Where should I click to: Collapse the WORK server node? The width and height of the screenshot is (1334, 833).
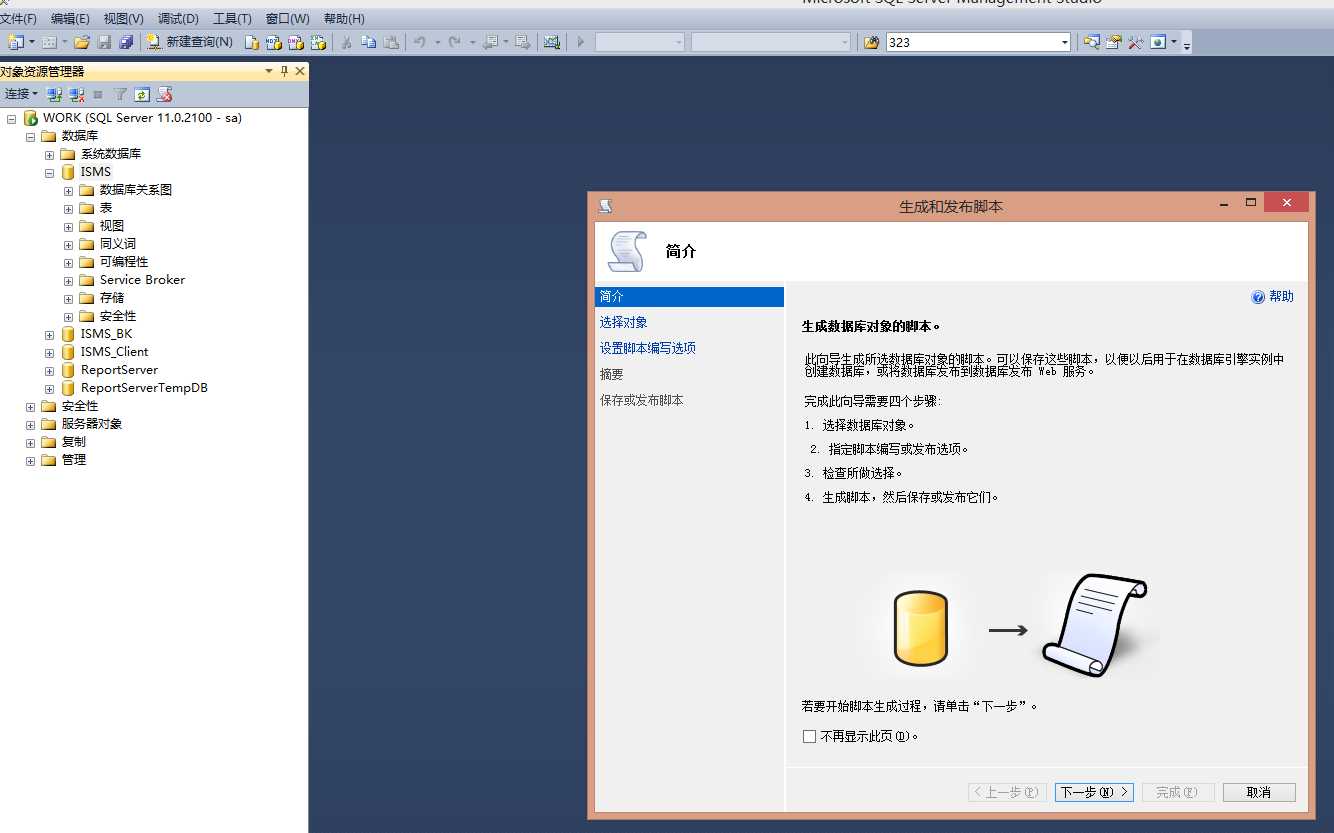click(x=11, y=118)
